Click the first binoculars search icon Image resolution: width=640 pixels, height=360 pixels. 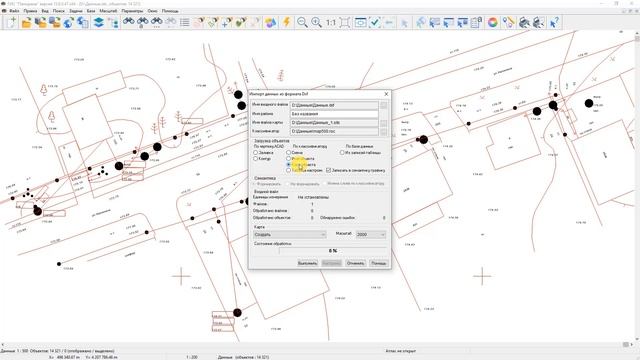click(x=129, y=22)
